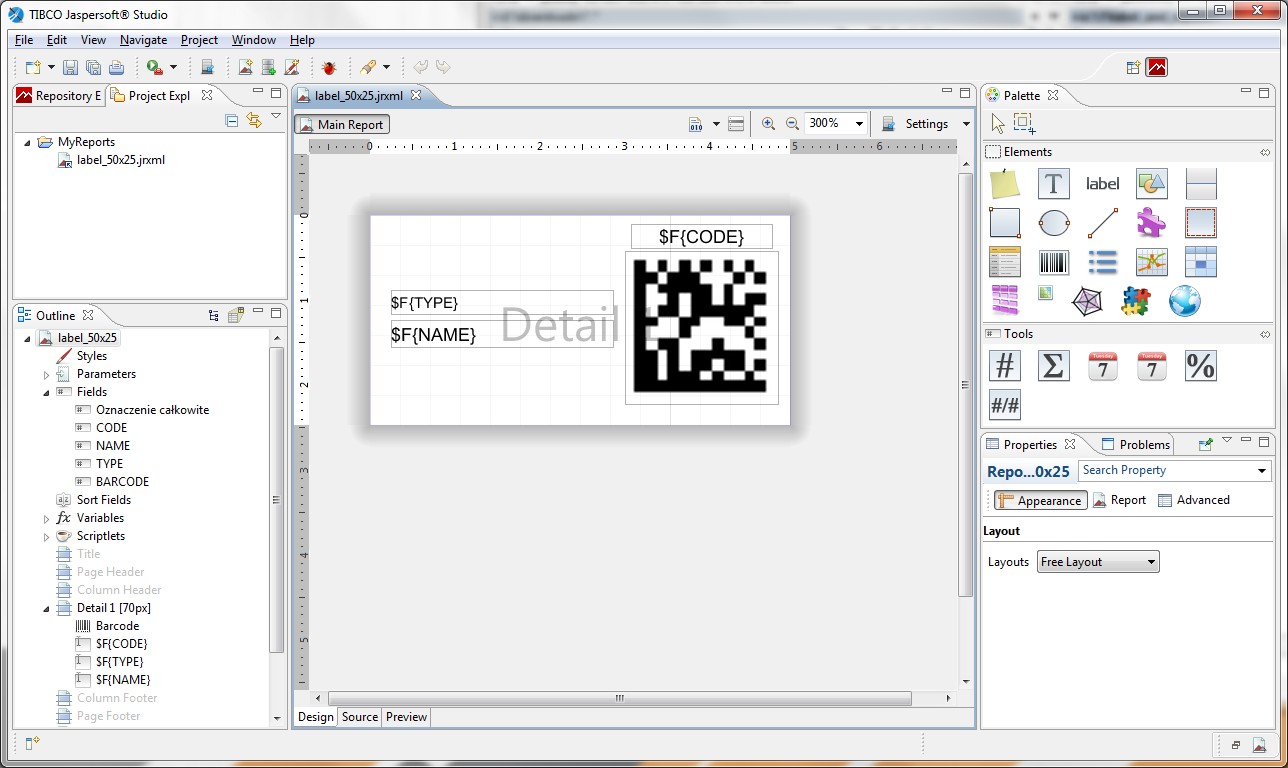The height and width of the screenshot is (768, 1288).
Task: Select the Barcode element in the palette
Action: coord(1053,262)
